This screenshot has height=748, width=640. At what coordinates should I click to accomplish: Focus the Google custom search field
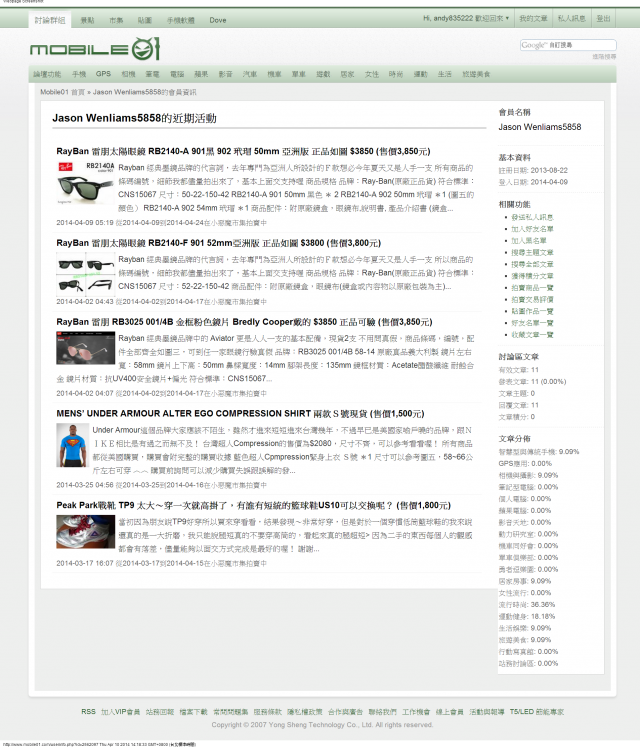click(x=568, y=45)
